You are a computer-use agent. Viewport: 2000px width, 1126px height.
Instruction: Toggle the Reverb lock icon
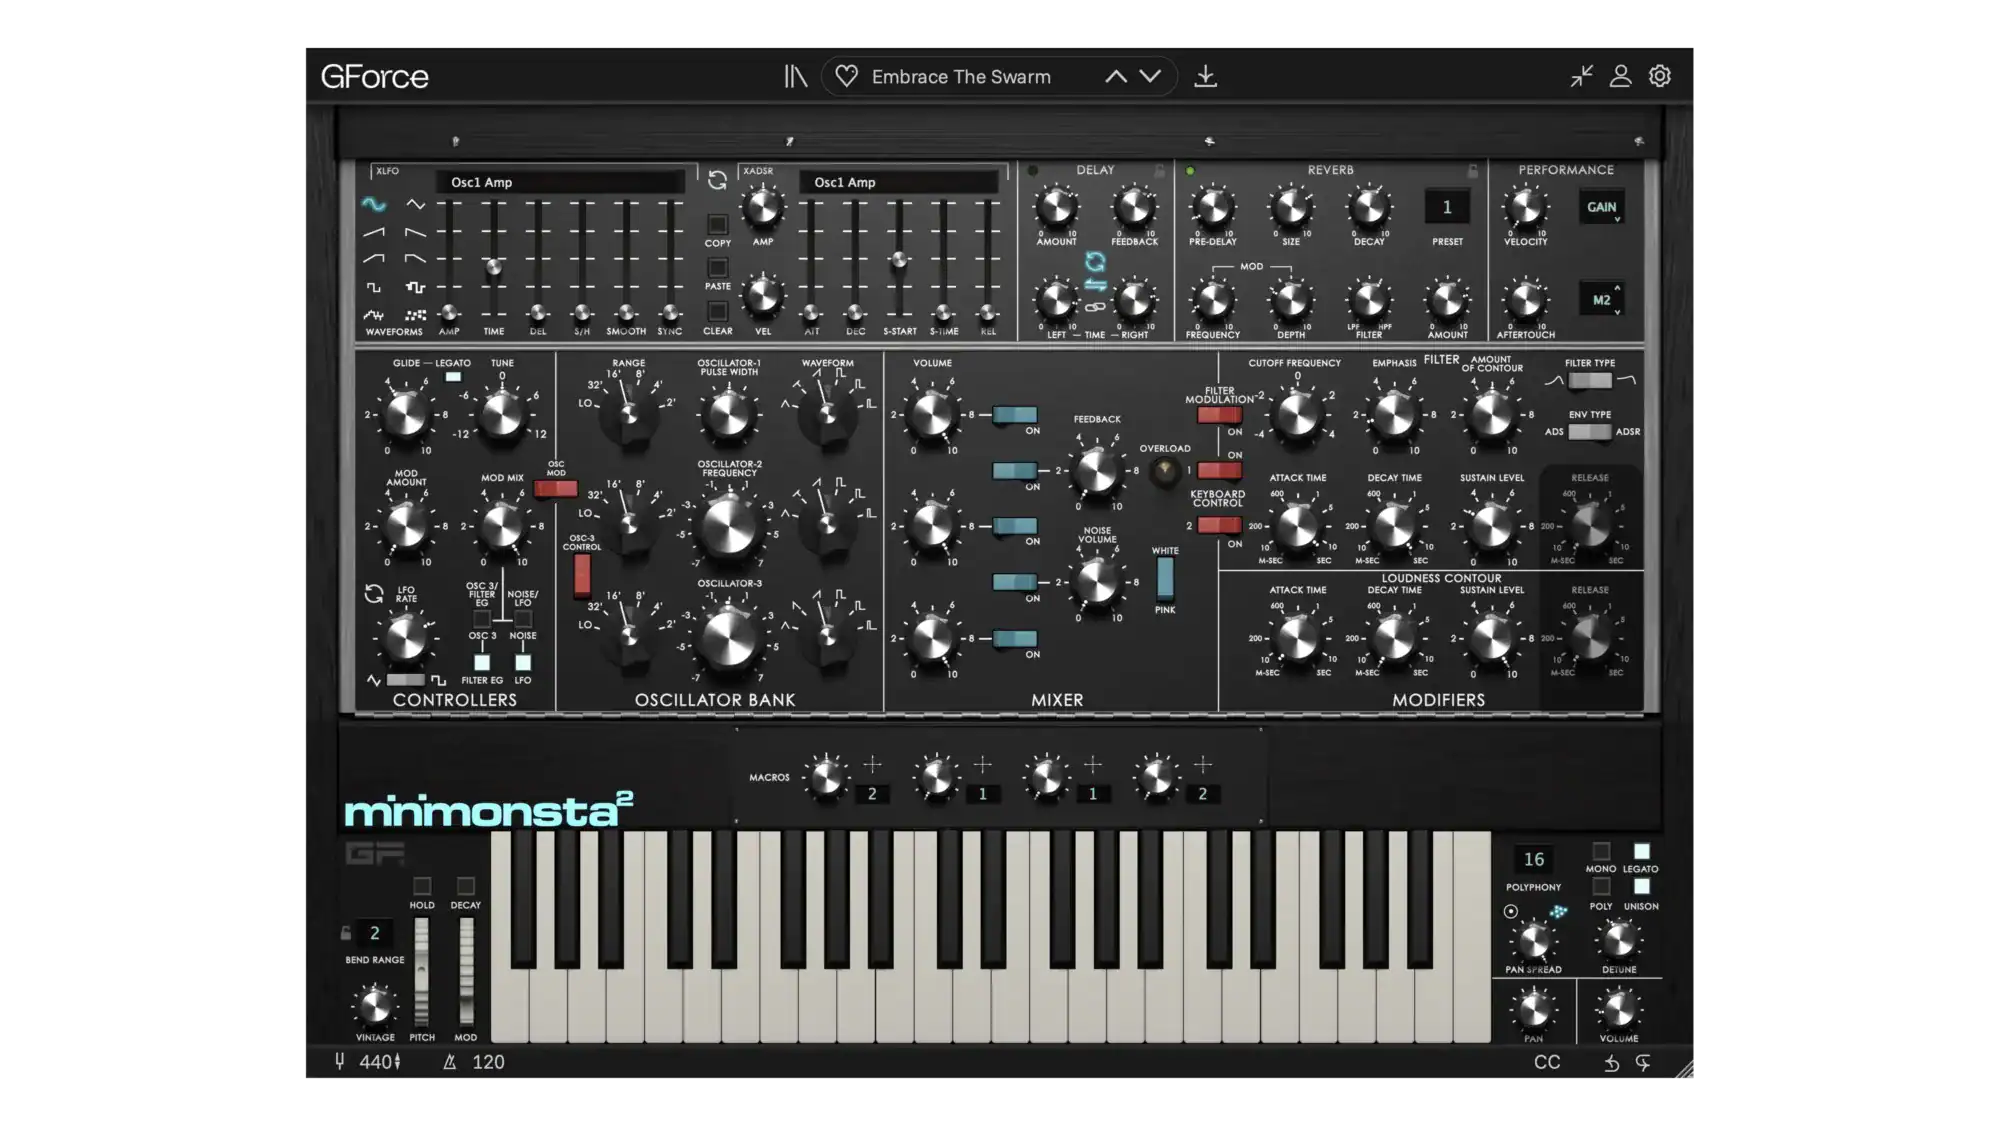coord(1472,171)
